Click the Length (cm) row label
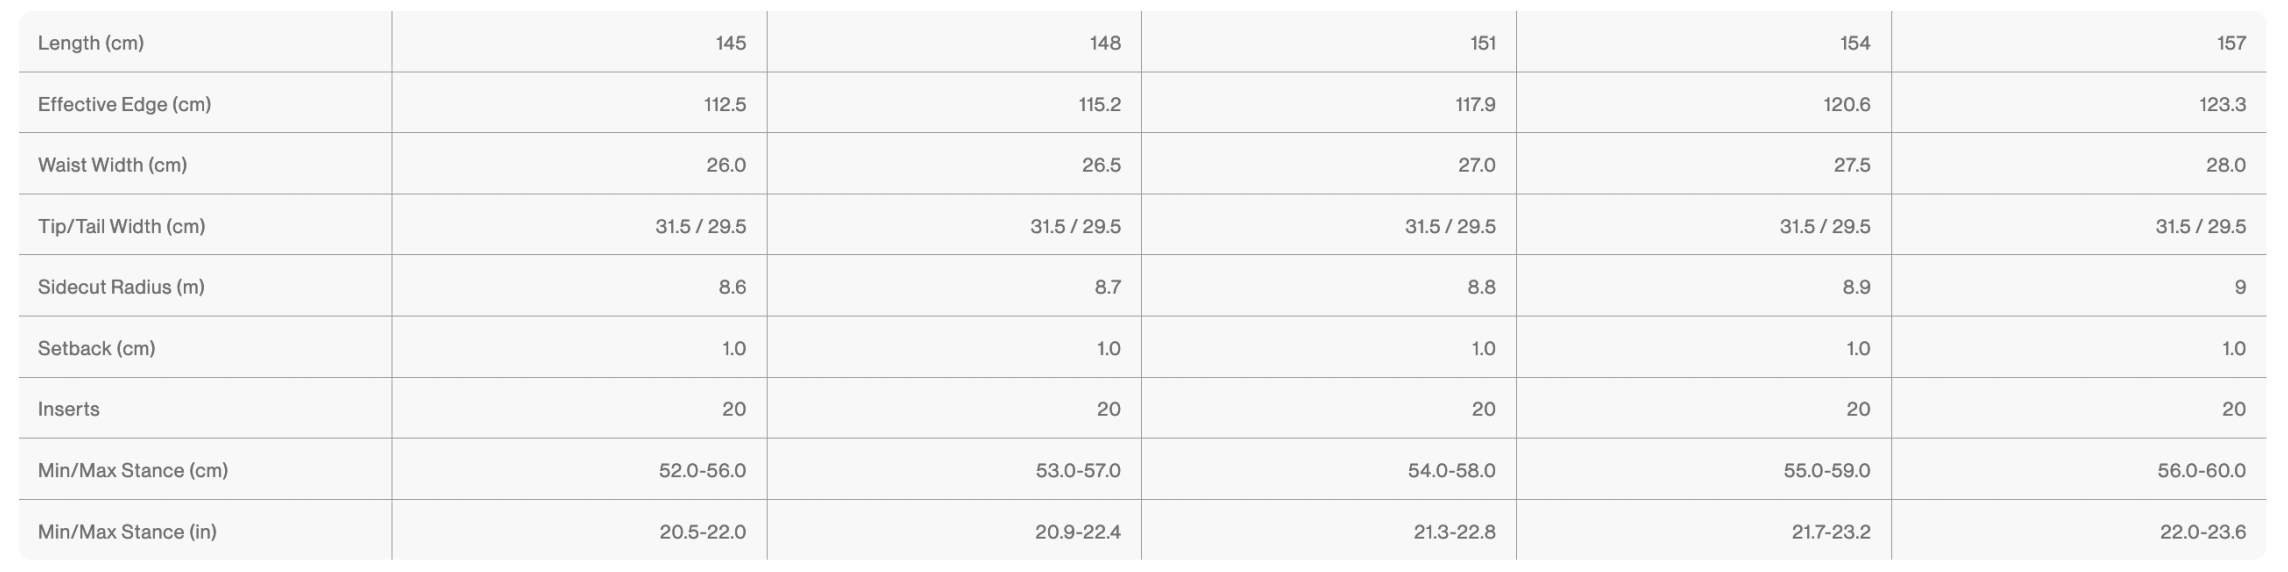This screenshot has height=572, width=2288. click(x=91, y=43)
